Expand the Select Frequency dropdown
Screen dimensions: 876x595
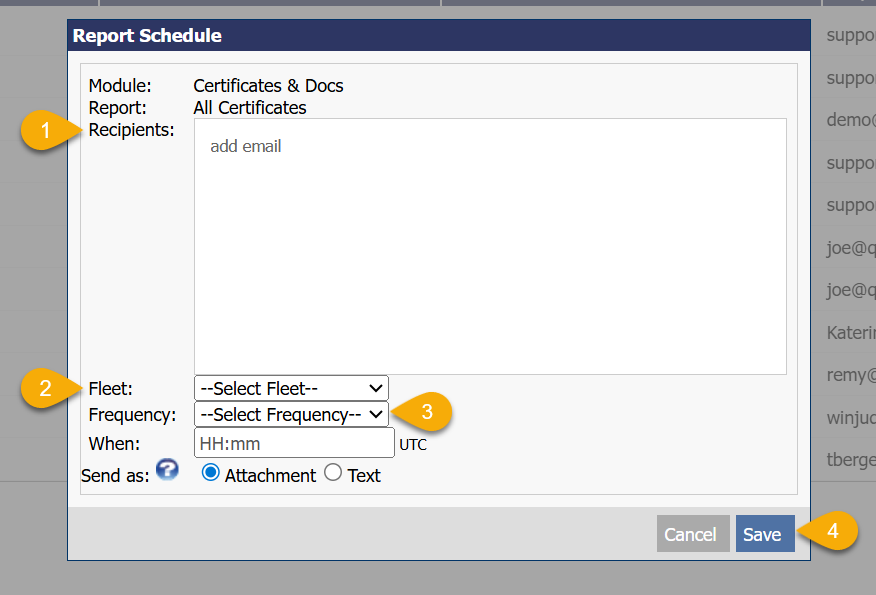coord(291,414)
